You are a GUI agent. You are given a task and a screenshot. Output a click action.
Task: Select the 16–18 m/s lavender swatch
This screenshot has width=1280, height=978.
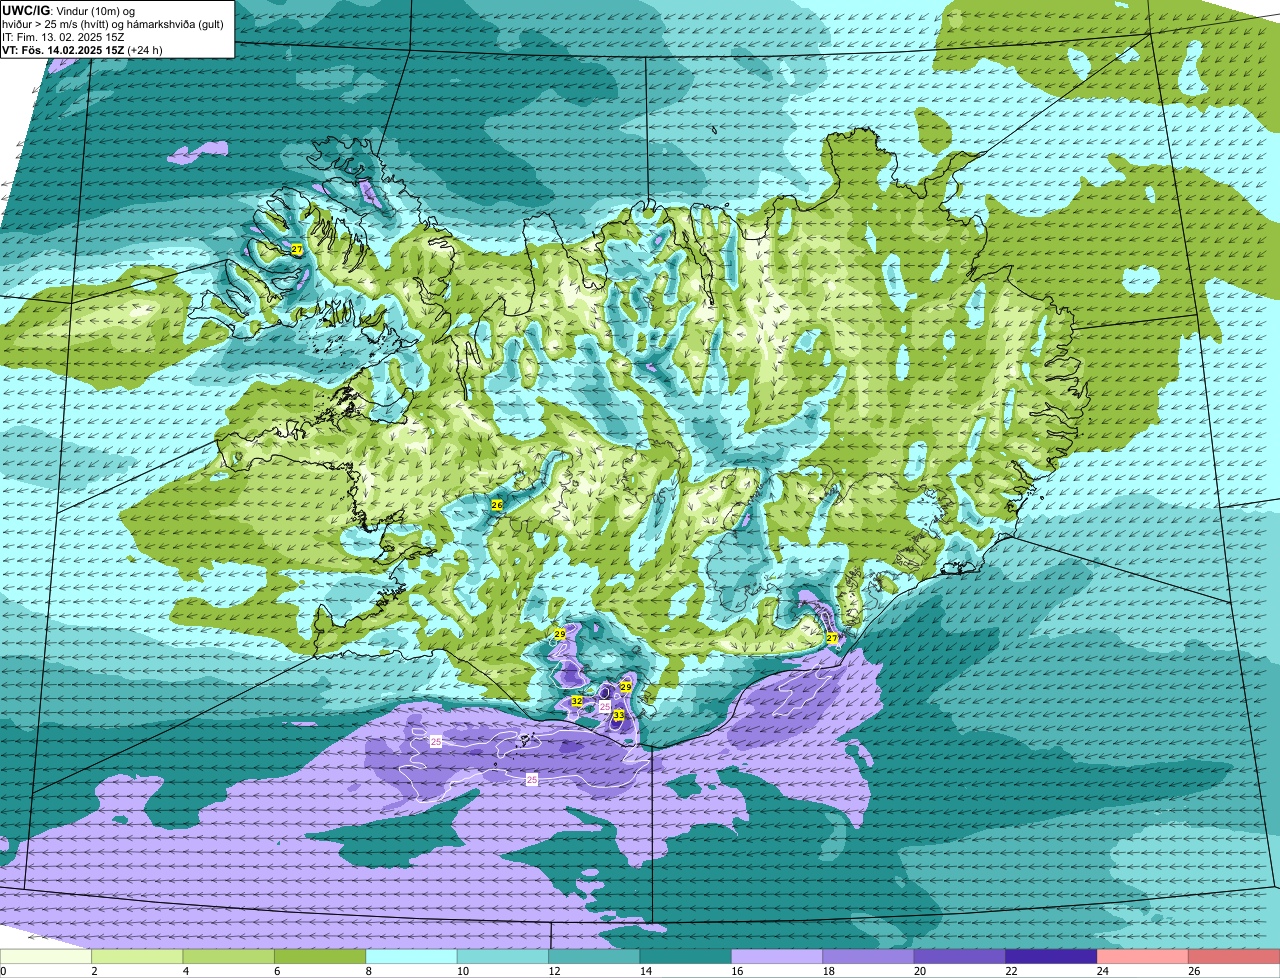[x=777, y=957]
